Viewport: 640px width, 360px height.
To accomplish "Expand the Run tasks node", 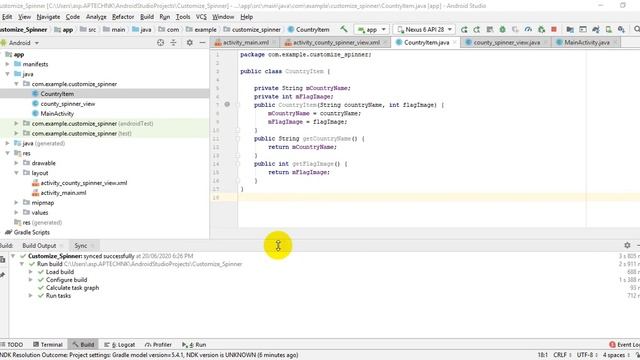I will [31, 296].
